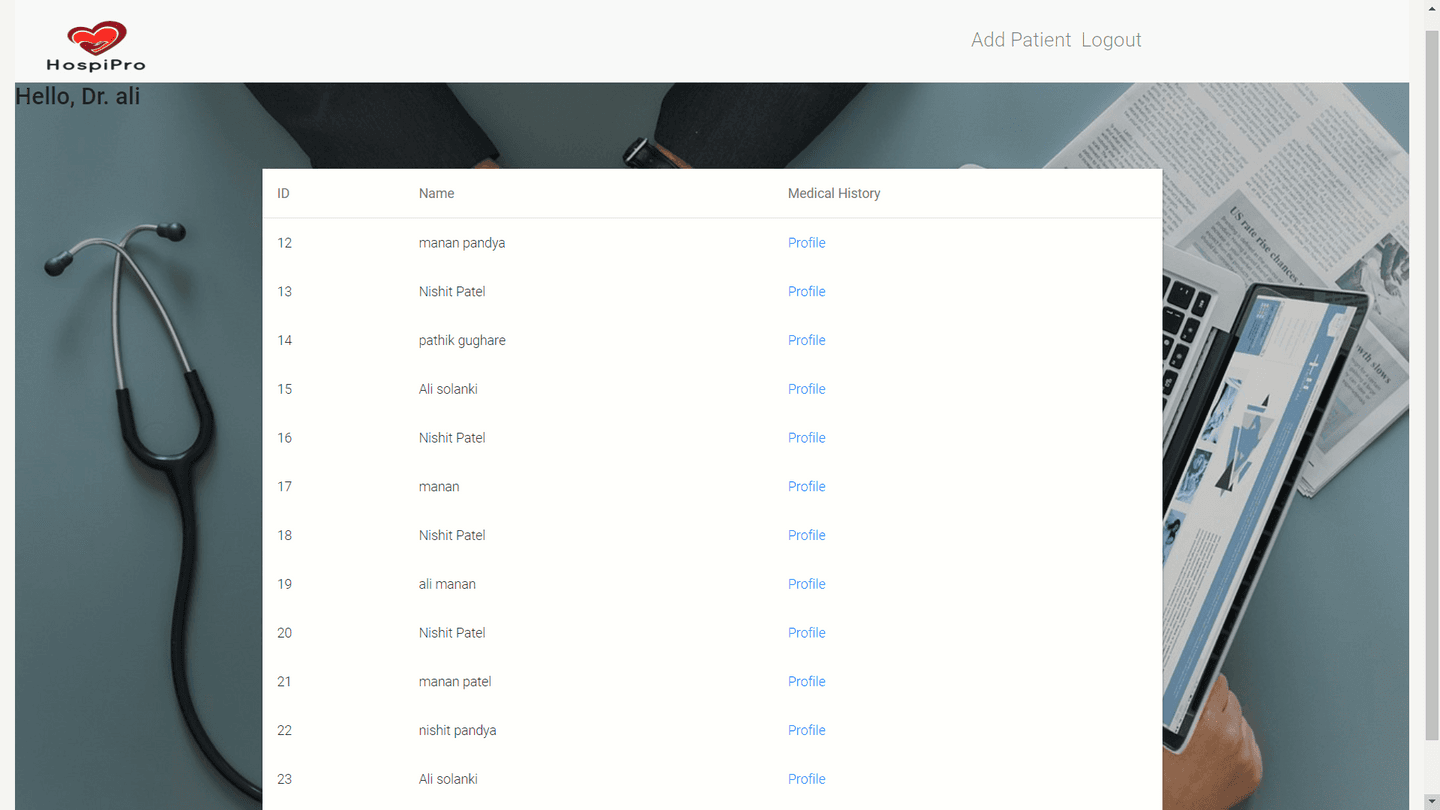
Task: Select the name 'manan pandya'
Action: tap(462, 243)
